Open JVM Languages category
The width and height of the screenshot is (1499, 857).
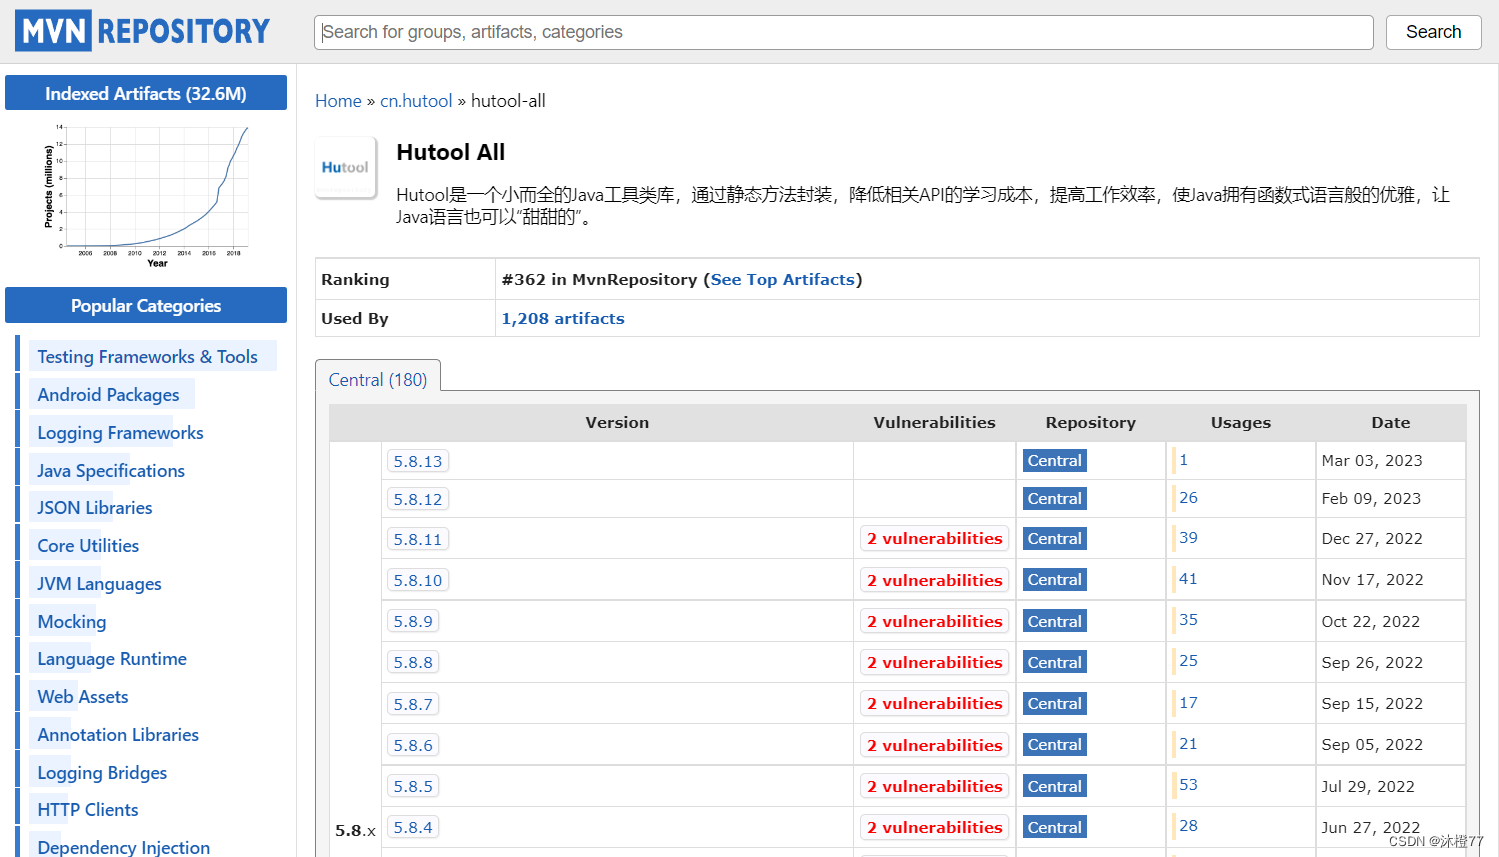click(99, 584)
